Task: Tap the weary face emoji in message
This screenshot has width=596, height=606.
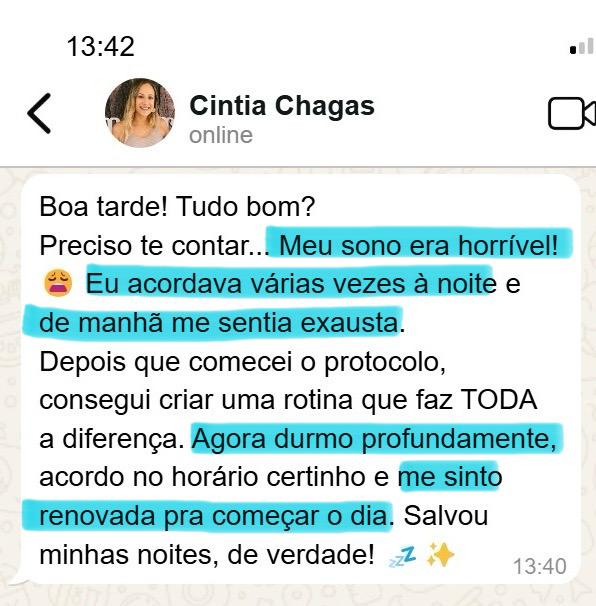Action: point(58,283)
